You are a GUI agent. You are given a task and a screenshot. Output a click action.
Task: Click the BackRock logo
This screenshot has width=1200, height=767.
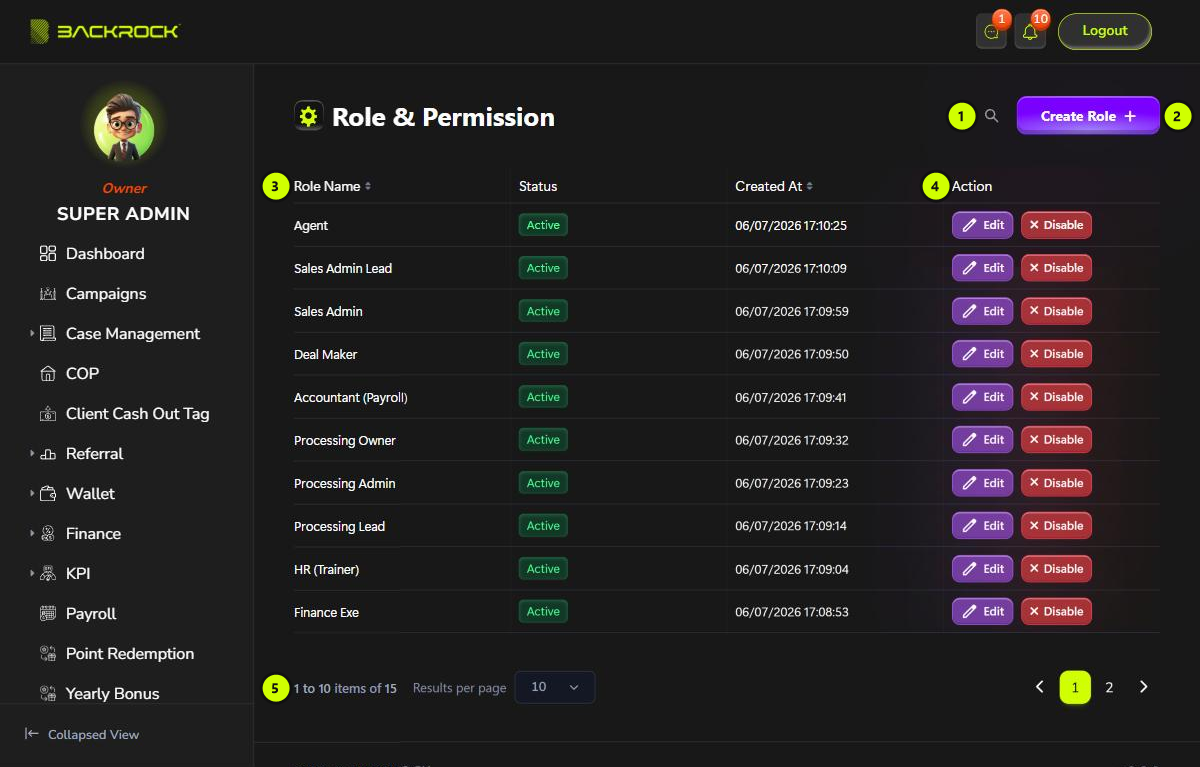pyautogui.click(x=104, y=32)
